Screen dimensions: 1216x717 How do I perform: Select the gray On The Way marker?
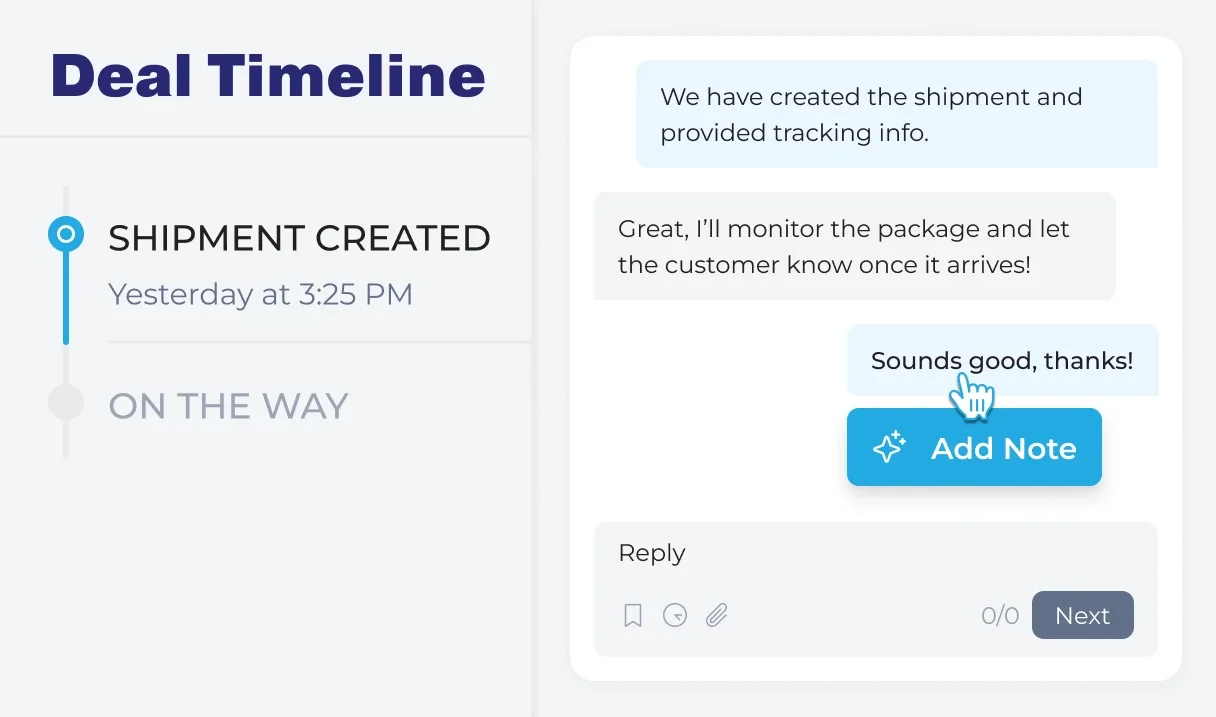(x=66, y=402)
